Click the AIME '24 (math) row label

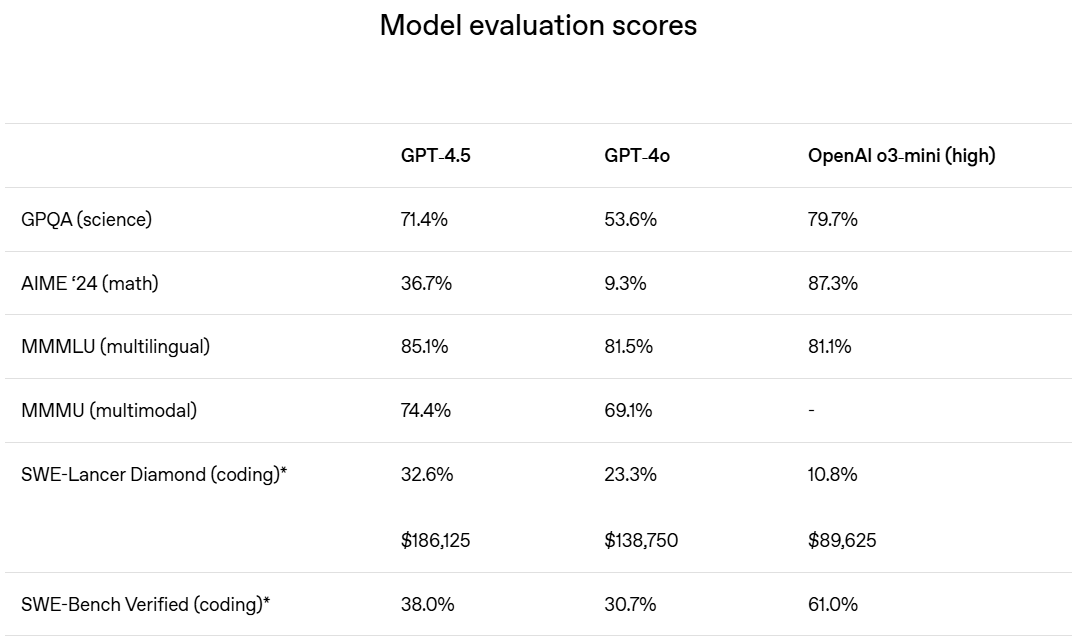pos(90,283)
